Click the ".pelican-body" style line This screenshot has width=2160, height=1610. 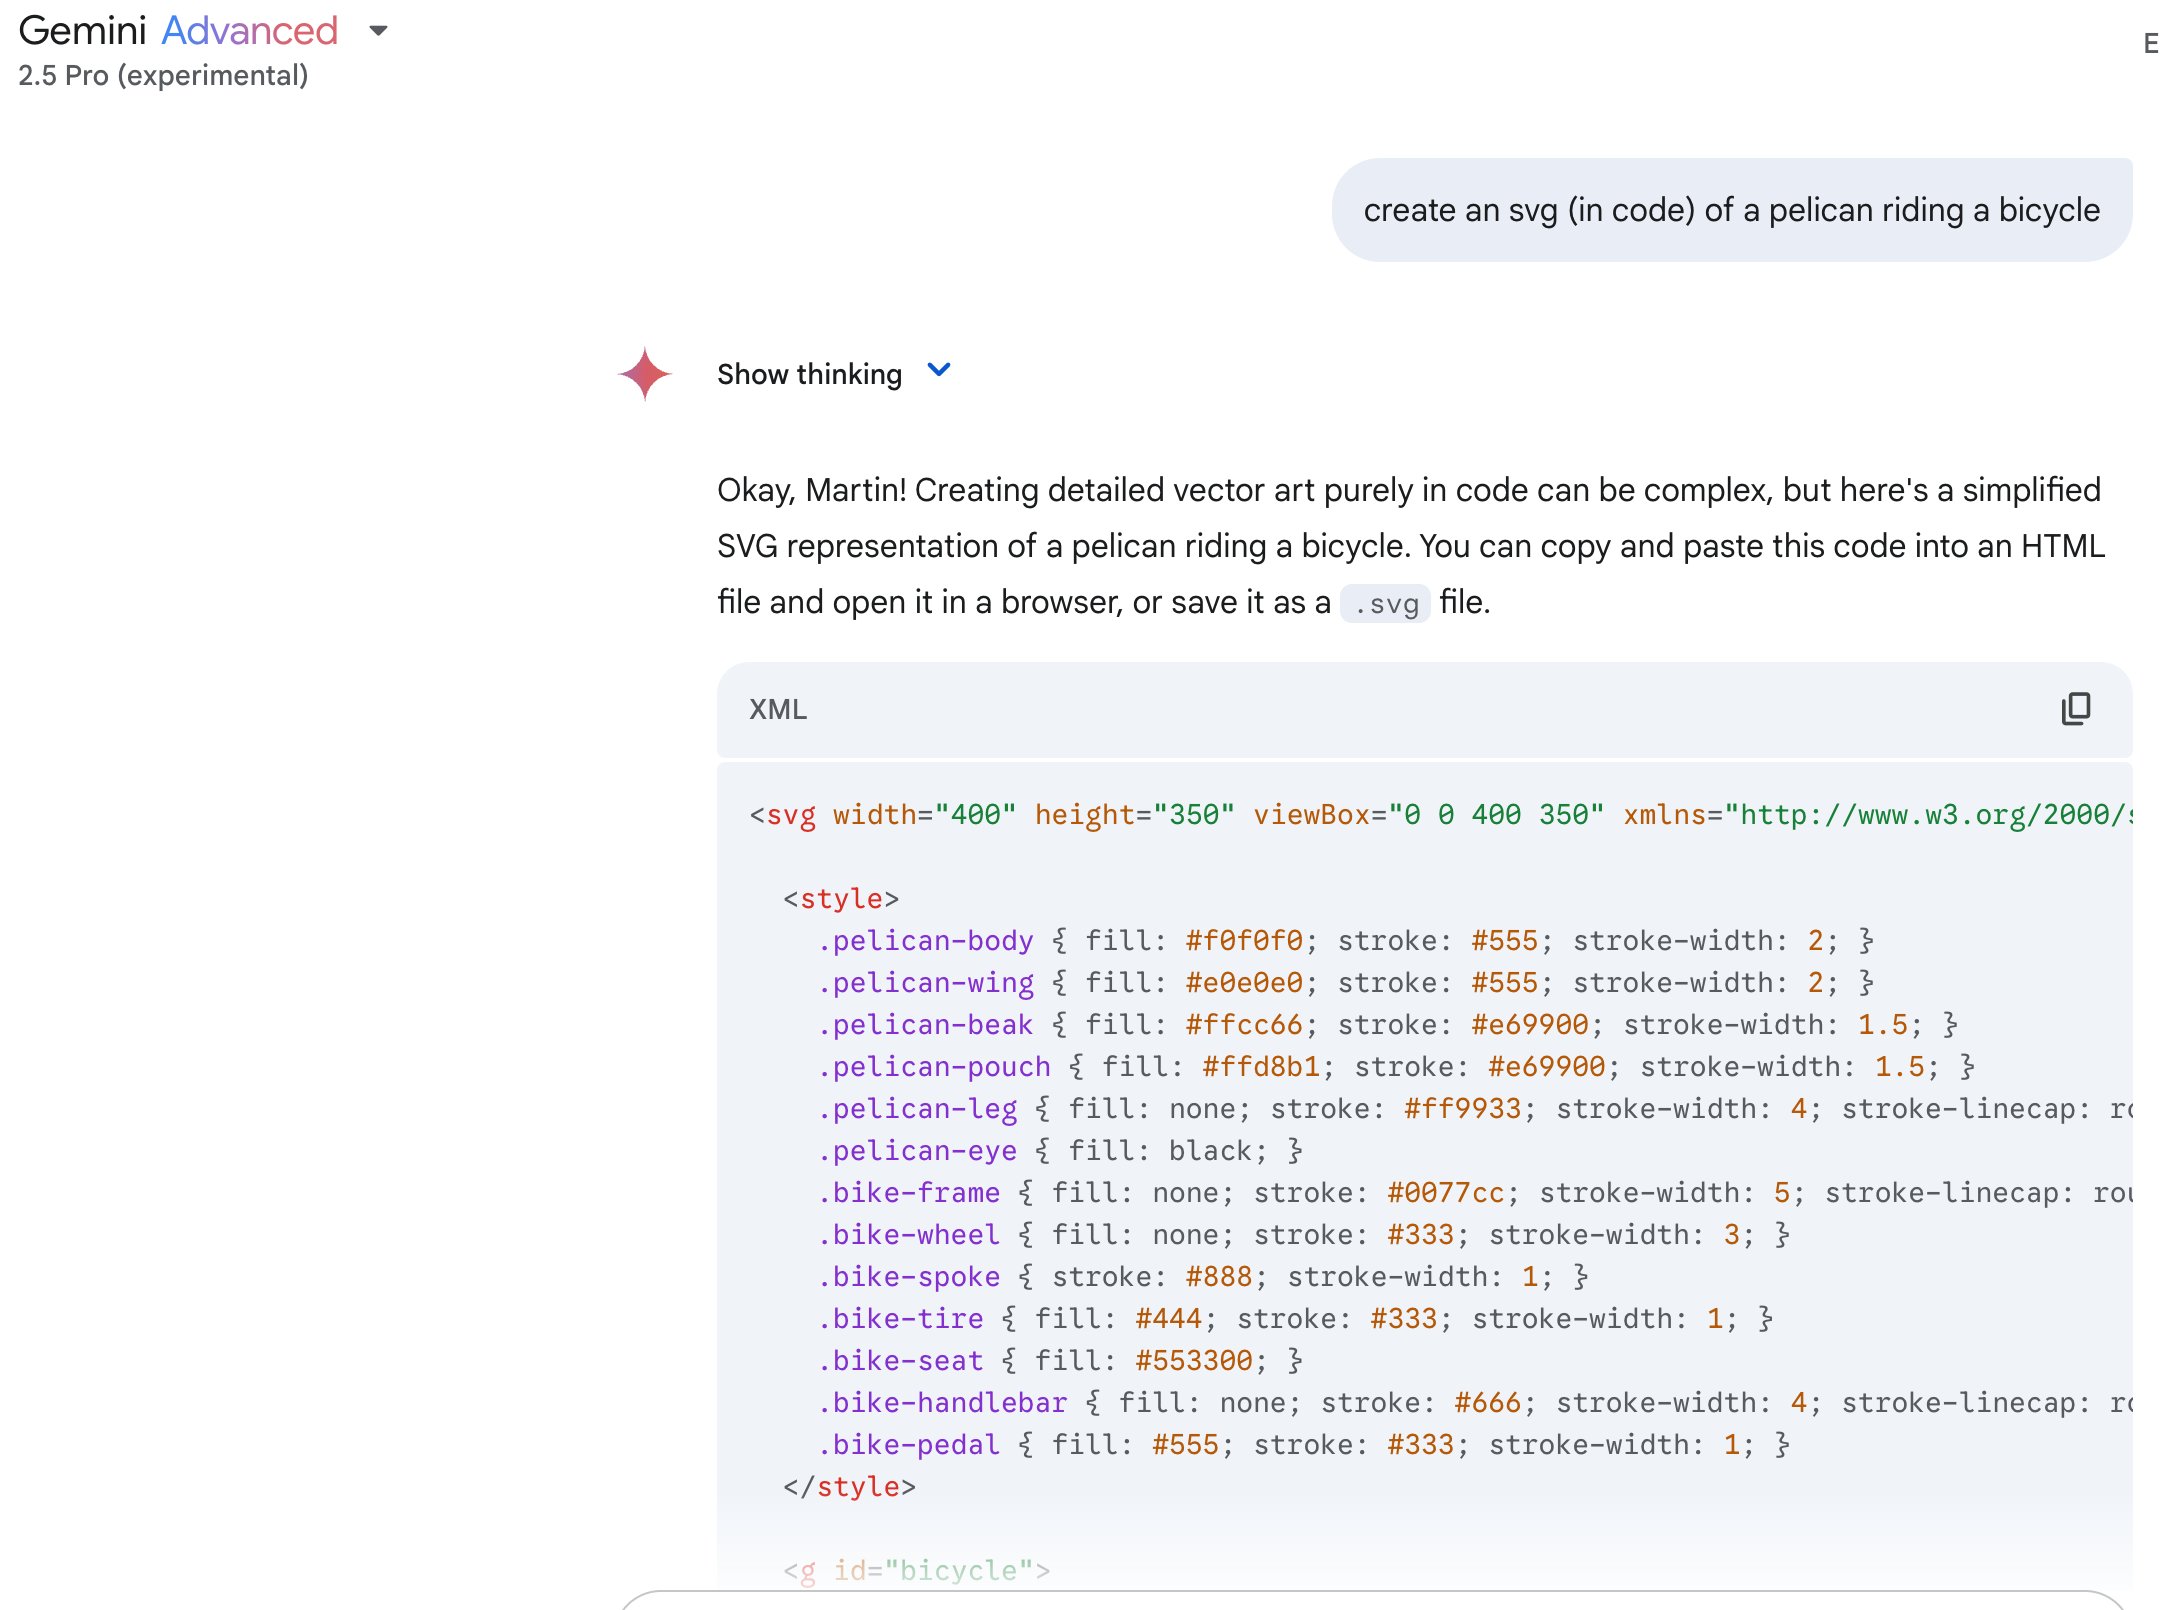point(1345,941)
